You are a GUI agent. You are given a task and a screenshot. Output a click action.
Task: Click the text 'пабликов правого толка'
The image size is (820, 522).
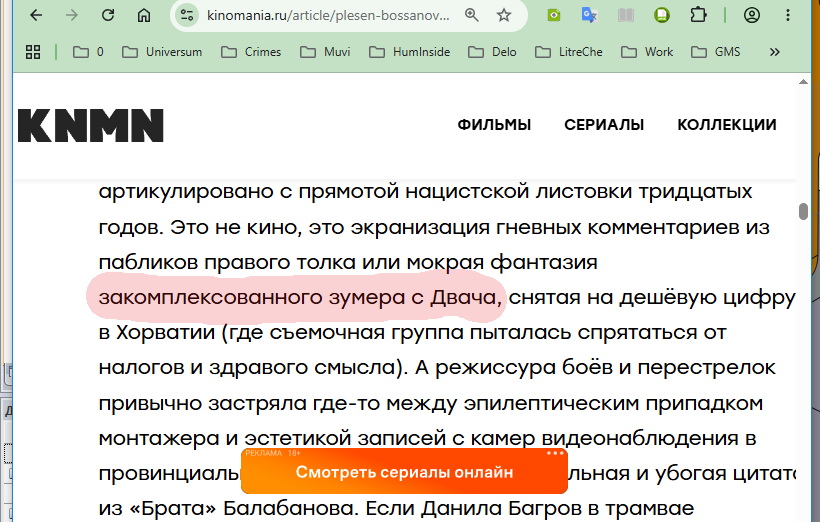[x=227, y=262]
